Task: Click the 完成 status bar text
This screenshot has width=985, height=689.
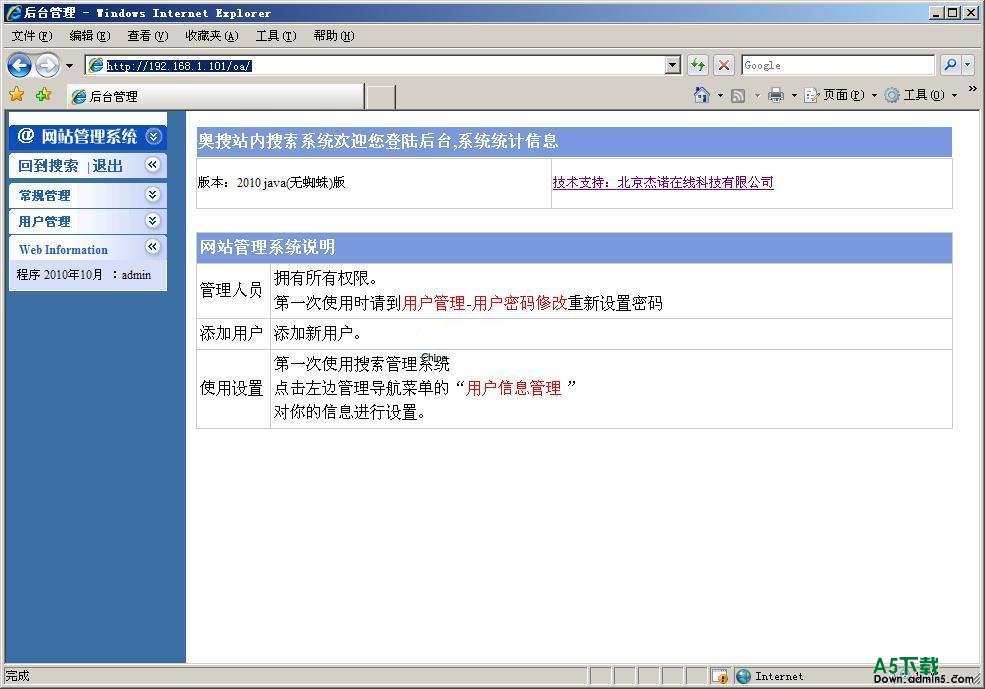Action: pos(17,676)
